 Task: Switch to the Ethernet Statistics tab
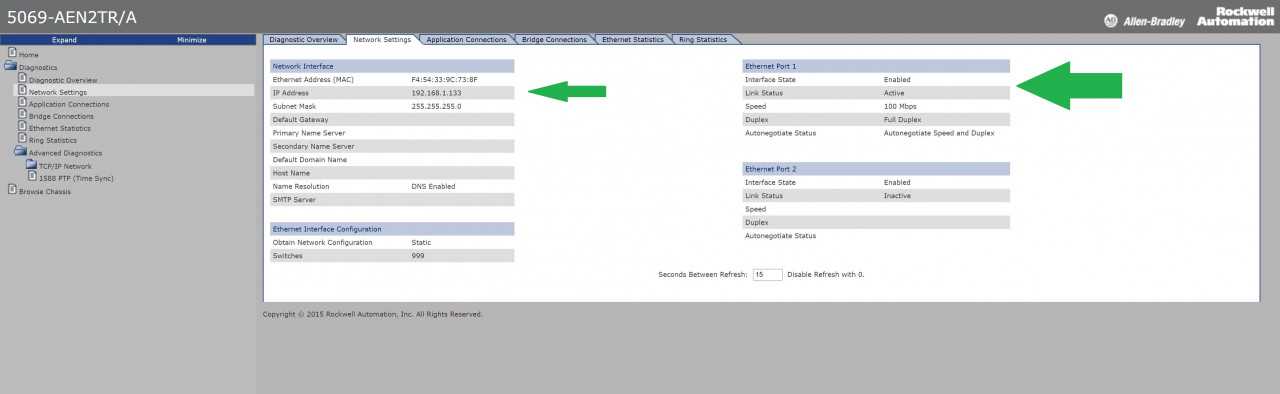pos(632,39)
